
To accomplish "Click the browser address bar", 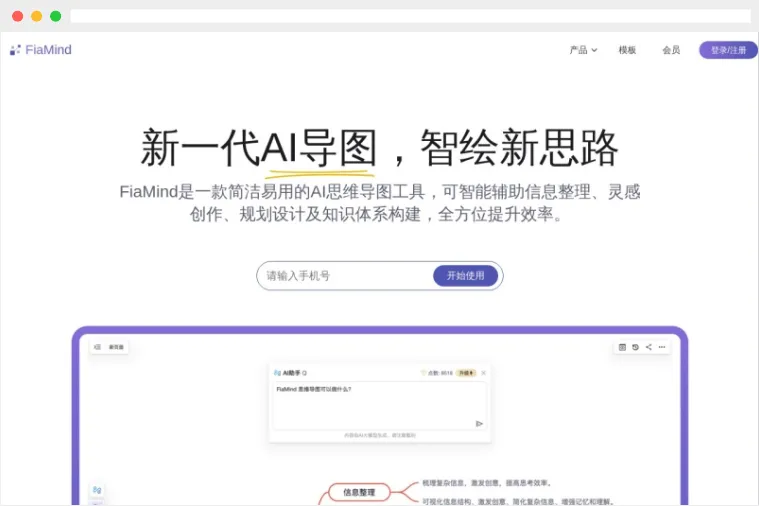I will [x=410, y=16].
